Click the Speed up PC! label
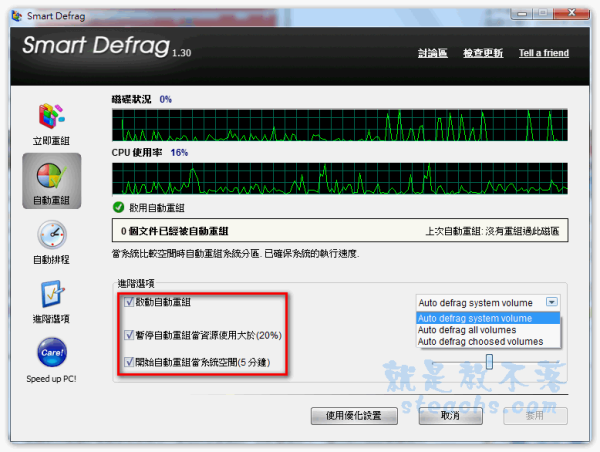The width and height of the screenshot is (600, 452). coord(51,379)
